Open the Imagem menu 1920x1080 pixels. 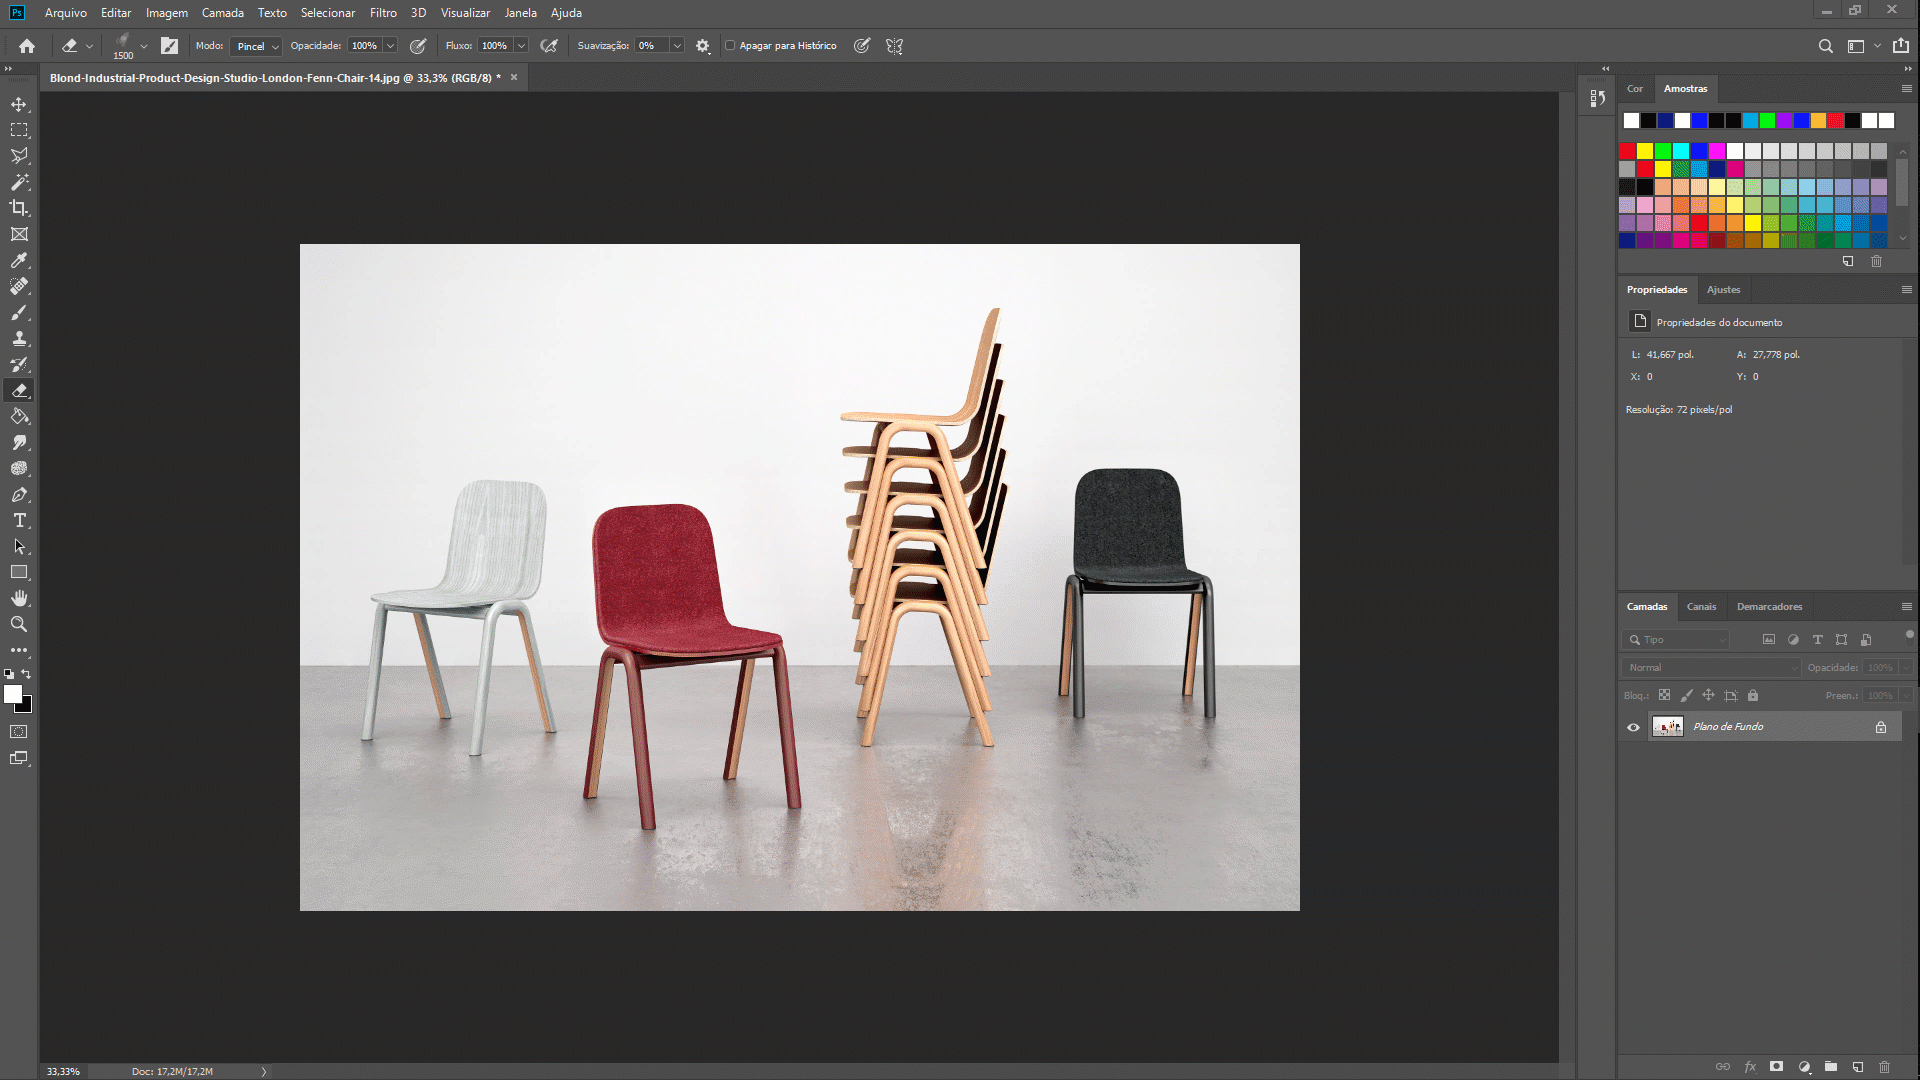coord(167,13)
